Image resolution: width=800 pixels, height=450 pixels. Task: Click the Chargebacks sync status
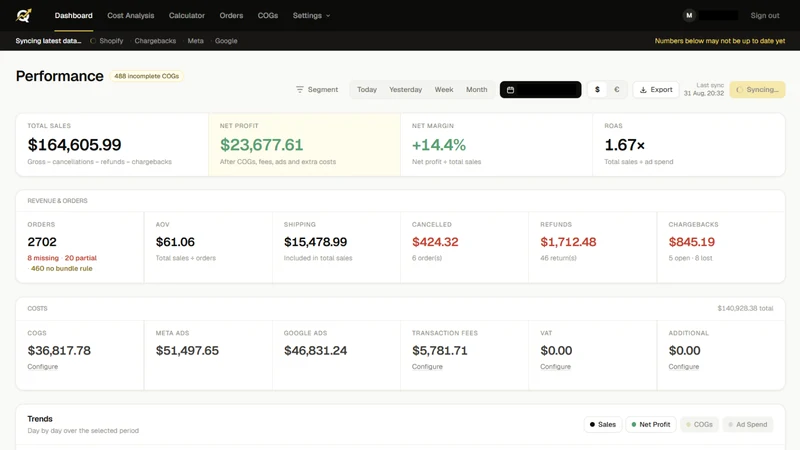(155, 41)
